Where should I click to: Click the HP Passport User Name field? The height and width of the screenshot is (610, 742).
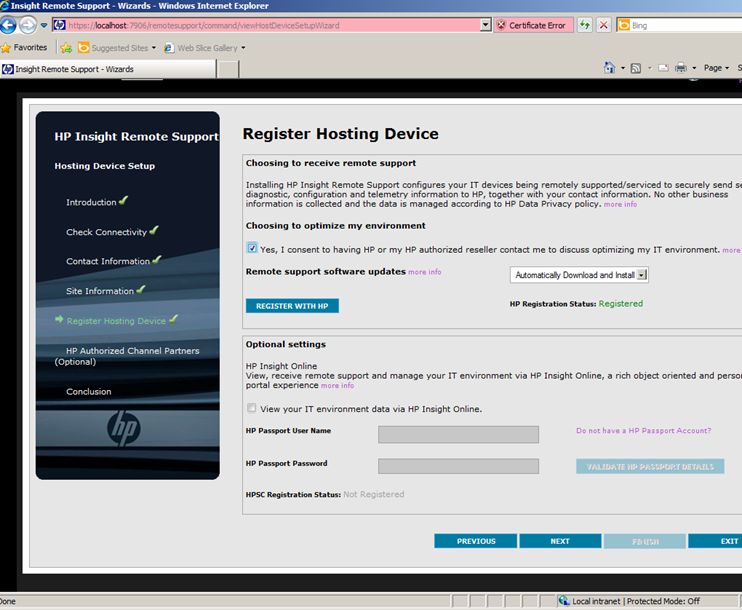(x=458, y=434)
